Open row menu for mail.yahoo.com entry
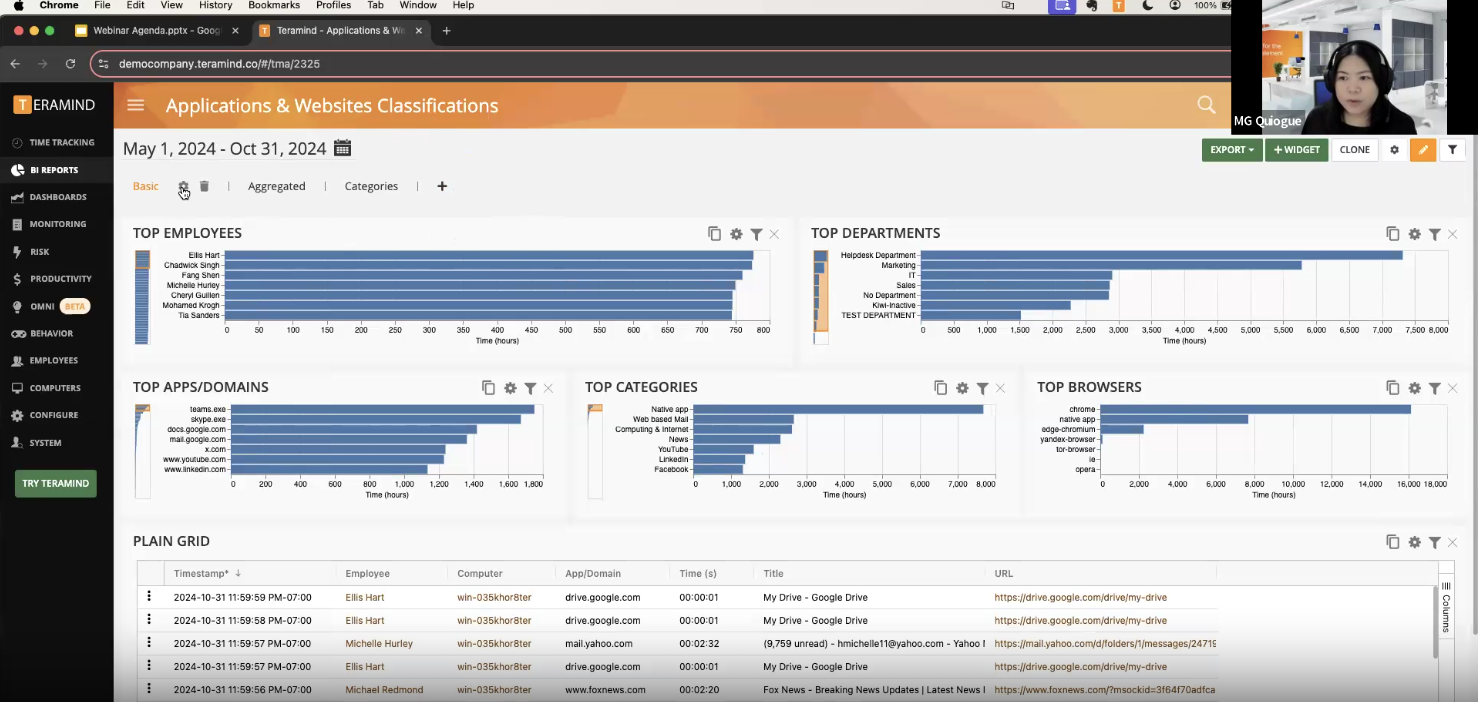 (149, 643)
